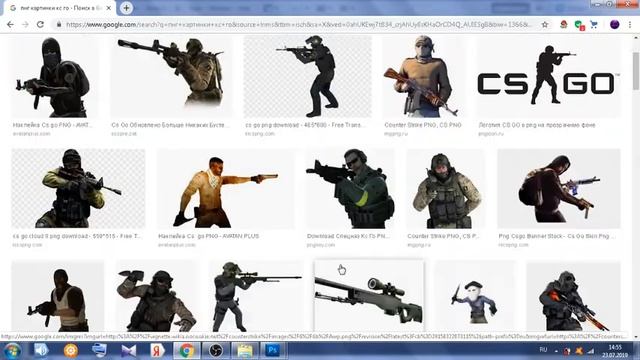
Task: Open the man pointing golden pistol thumbnail
Action: coord(225,189)
